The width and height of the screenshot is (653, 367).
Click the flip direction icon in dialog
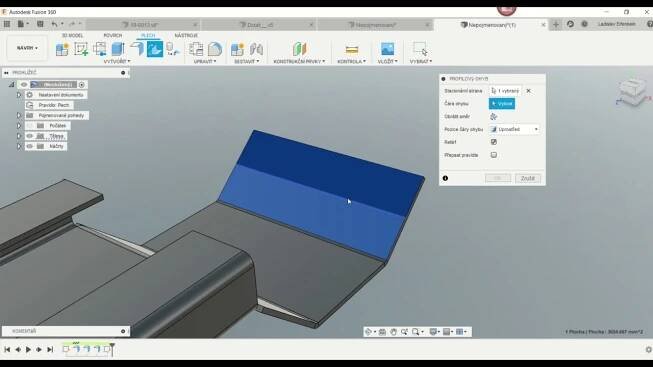(x=493, y=117)
